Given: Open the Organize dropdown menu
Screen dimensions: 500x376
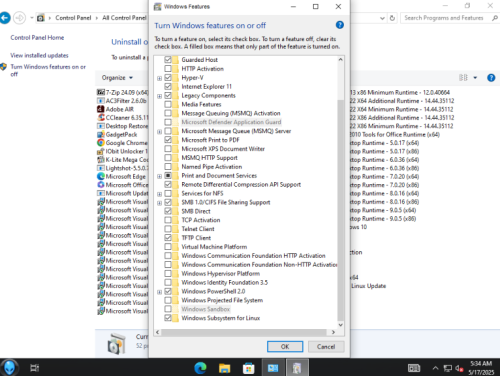Looking at the screenshot, I should click(x=117, y=78).
